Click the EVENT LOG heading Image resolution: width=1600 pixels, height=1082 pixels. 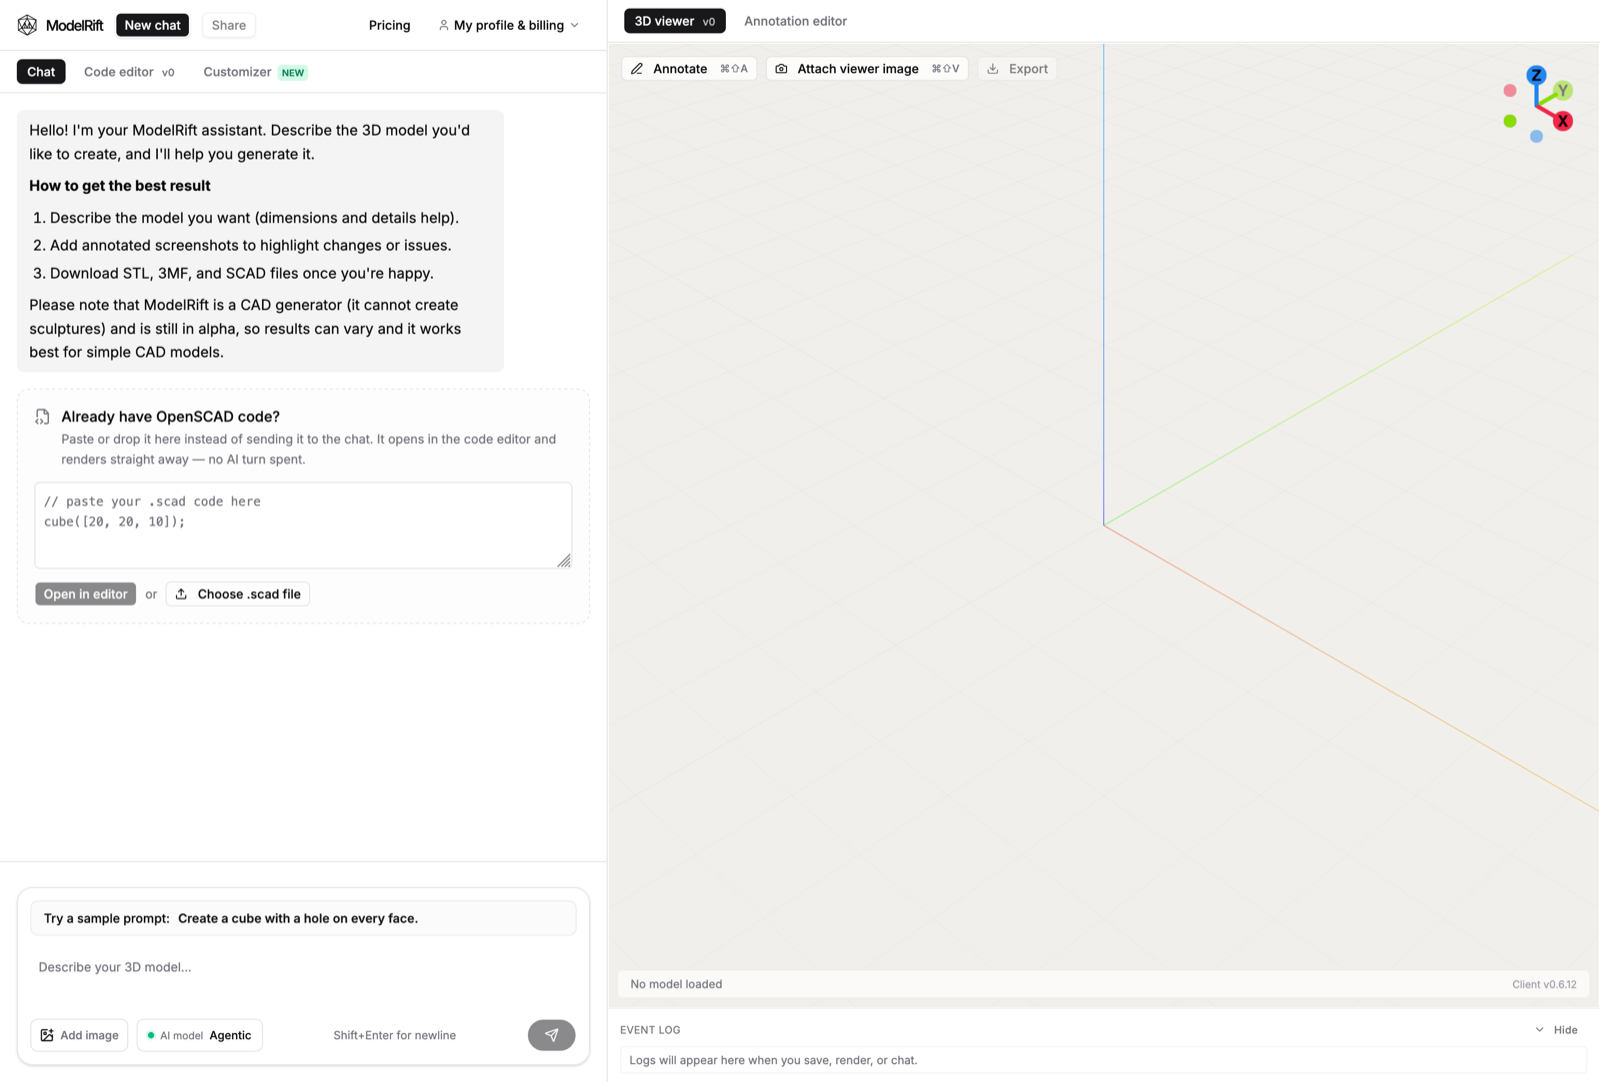coord(650,1030)
